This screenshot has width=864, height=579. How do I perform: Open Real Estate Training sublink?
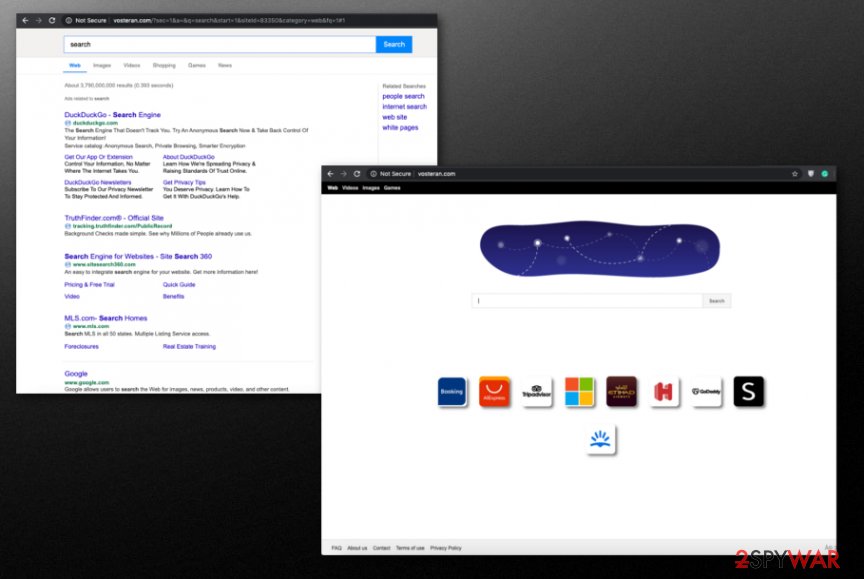190,347
